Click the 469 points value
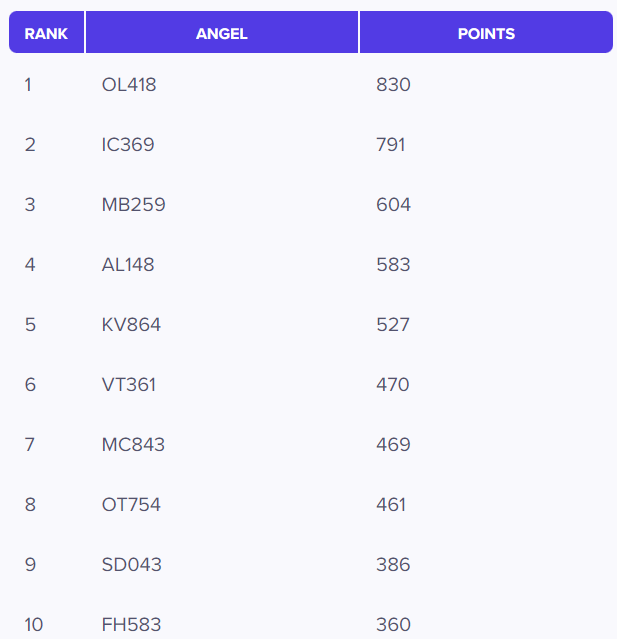Image resolution: width=617 pixels, height=639 pixels. [393, 445]
